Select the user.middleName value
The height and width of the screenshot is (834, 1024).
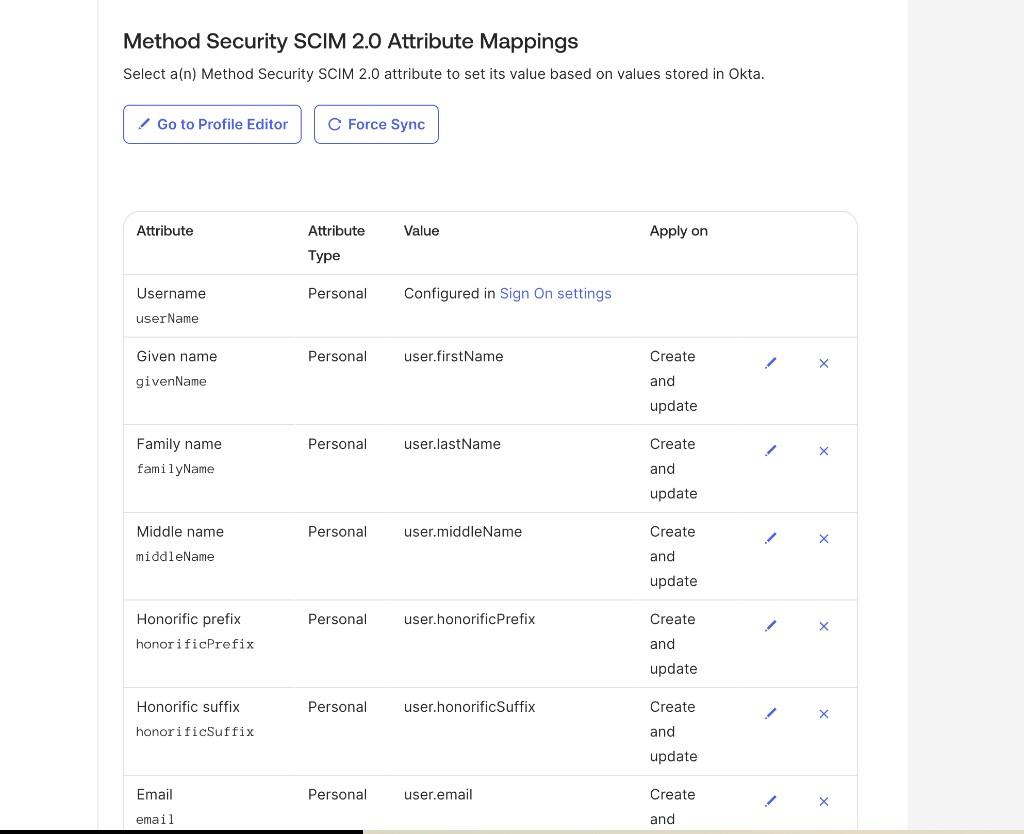pos(462,531)
